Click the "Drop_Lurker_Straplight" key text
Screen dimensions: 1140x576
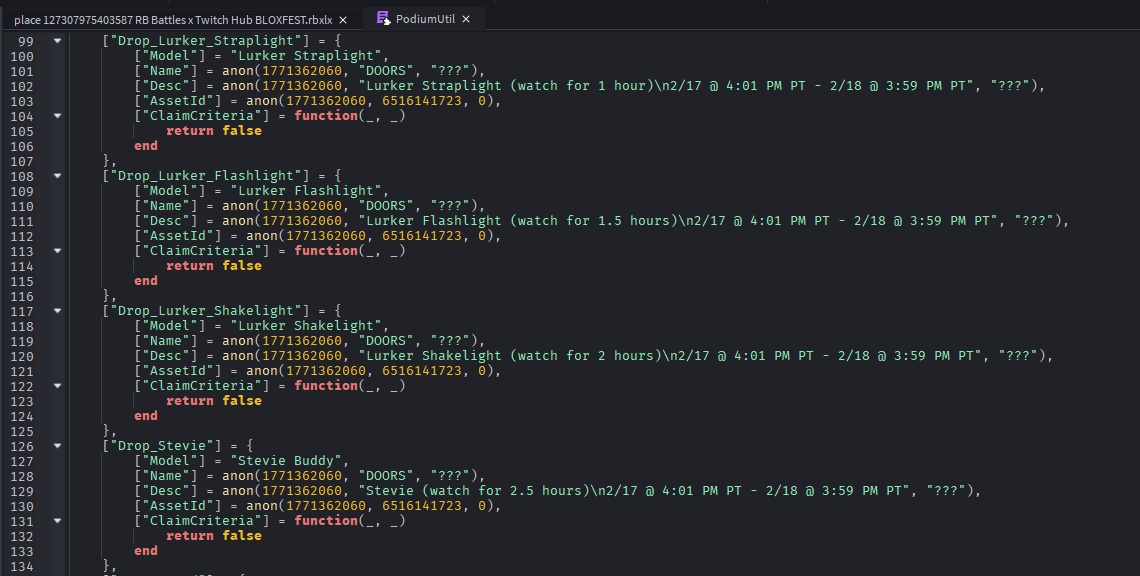(x=206, y=41)
